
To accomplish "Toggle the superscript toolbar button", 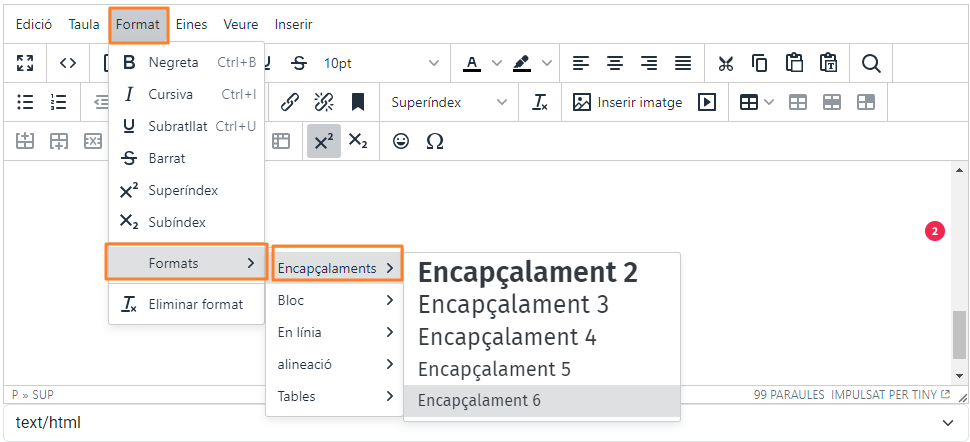I will click(323, 142).
